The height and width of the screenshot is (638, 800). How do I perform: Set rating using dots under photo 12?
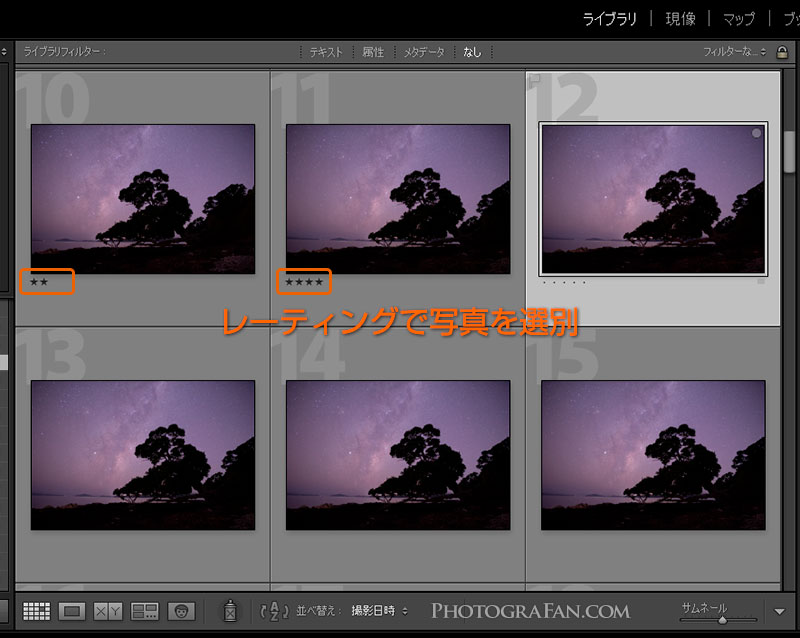tap(564, 282)
